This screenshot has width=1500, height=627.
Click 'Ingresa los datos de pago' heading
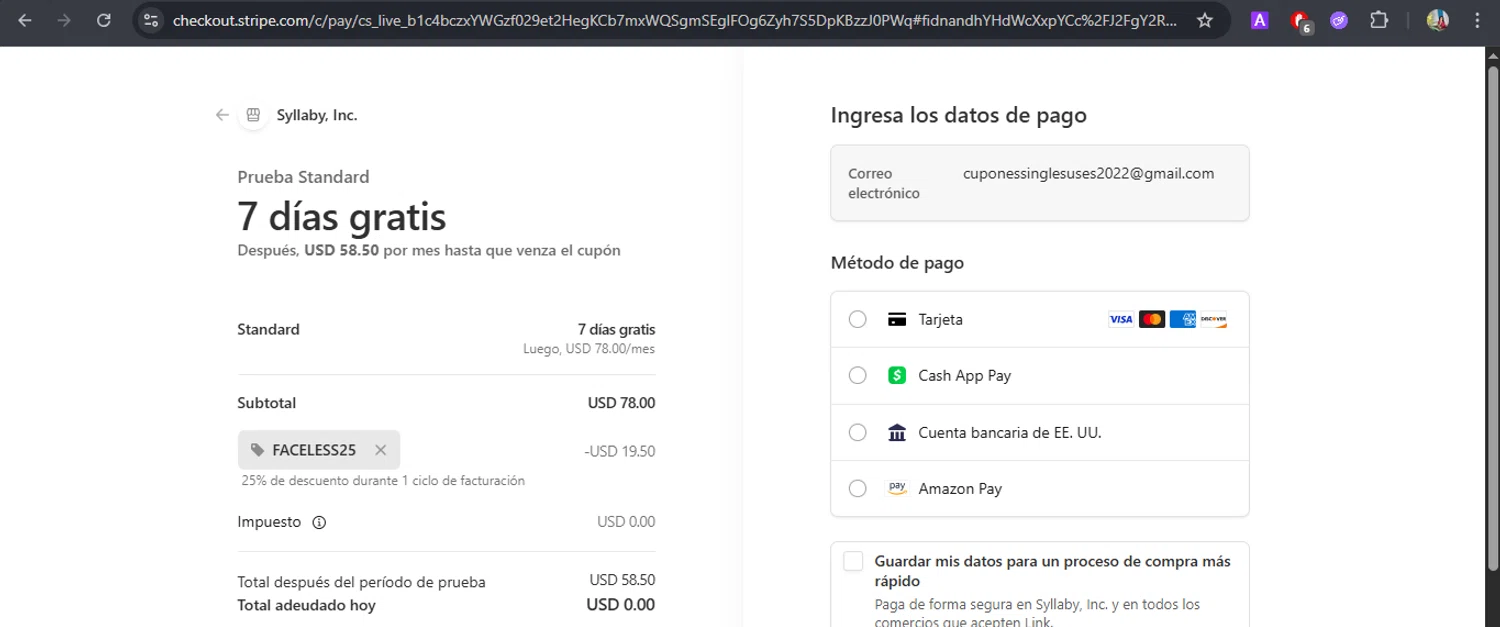pyautogui.click(x=958, y=115)
